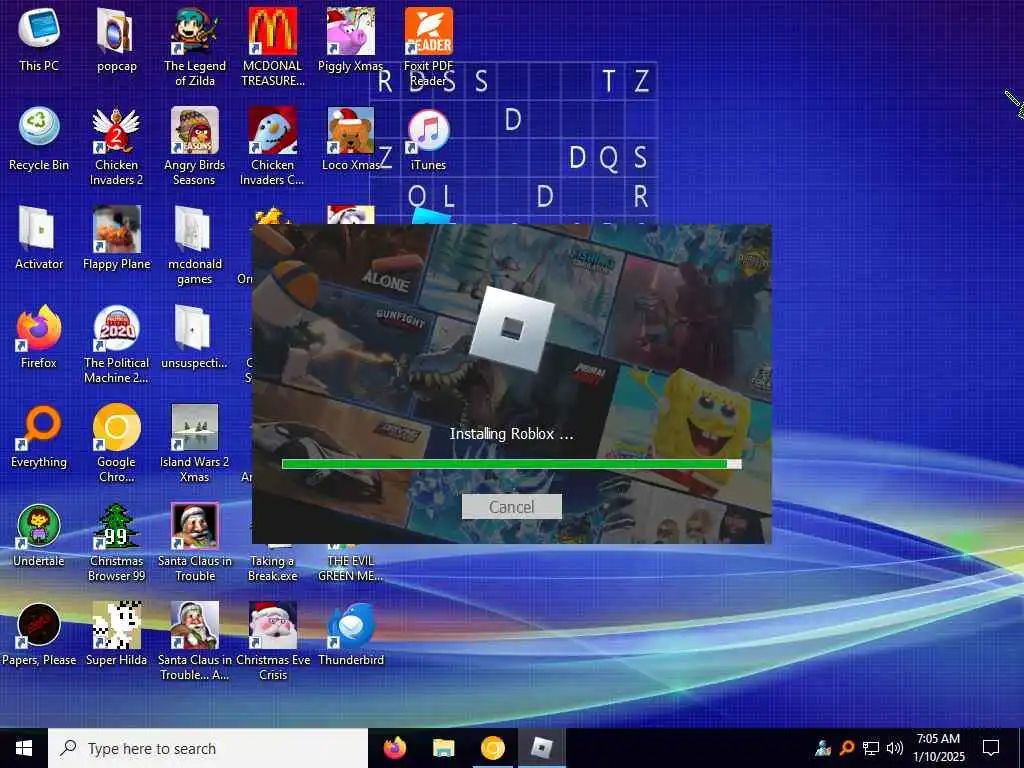Select the Roblox taskbar button

tap(541, 748)
